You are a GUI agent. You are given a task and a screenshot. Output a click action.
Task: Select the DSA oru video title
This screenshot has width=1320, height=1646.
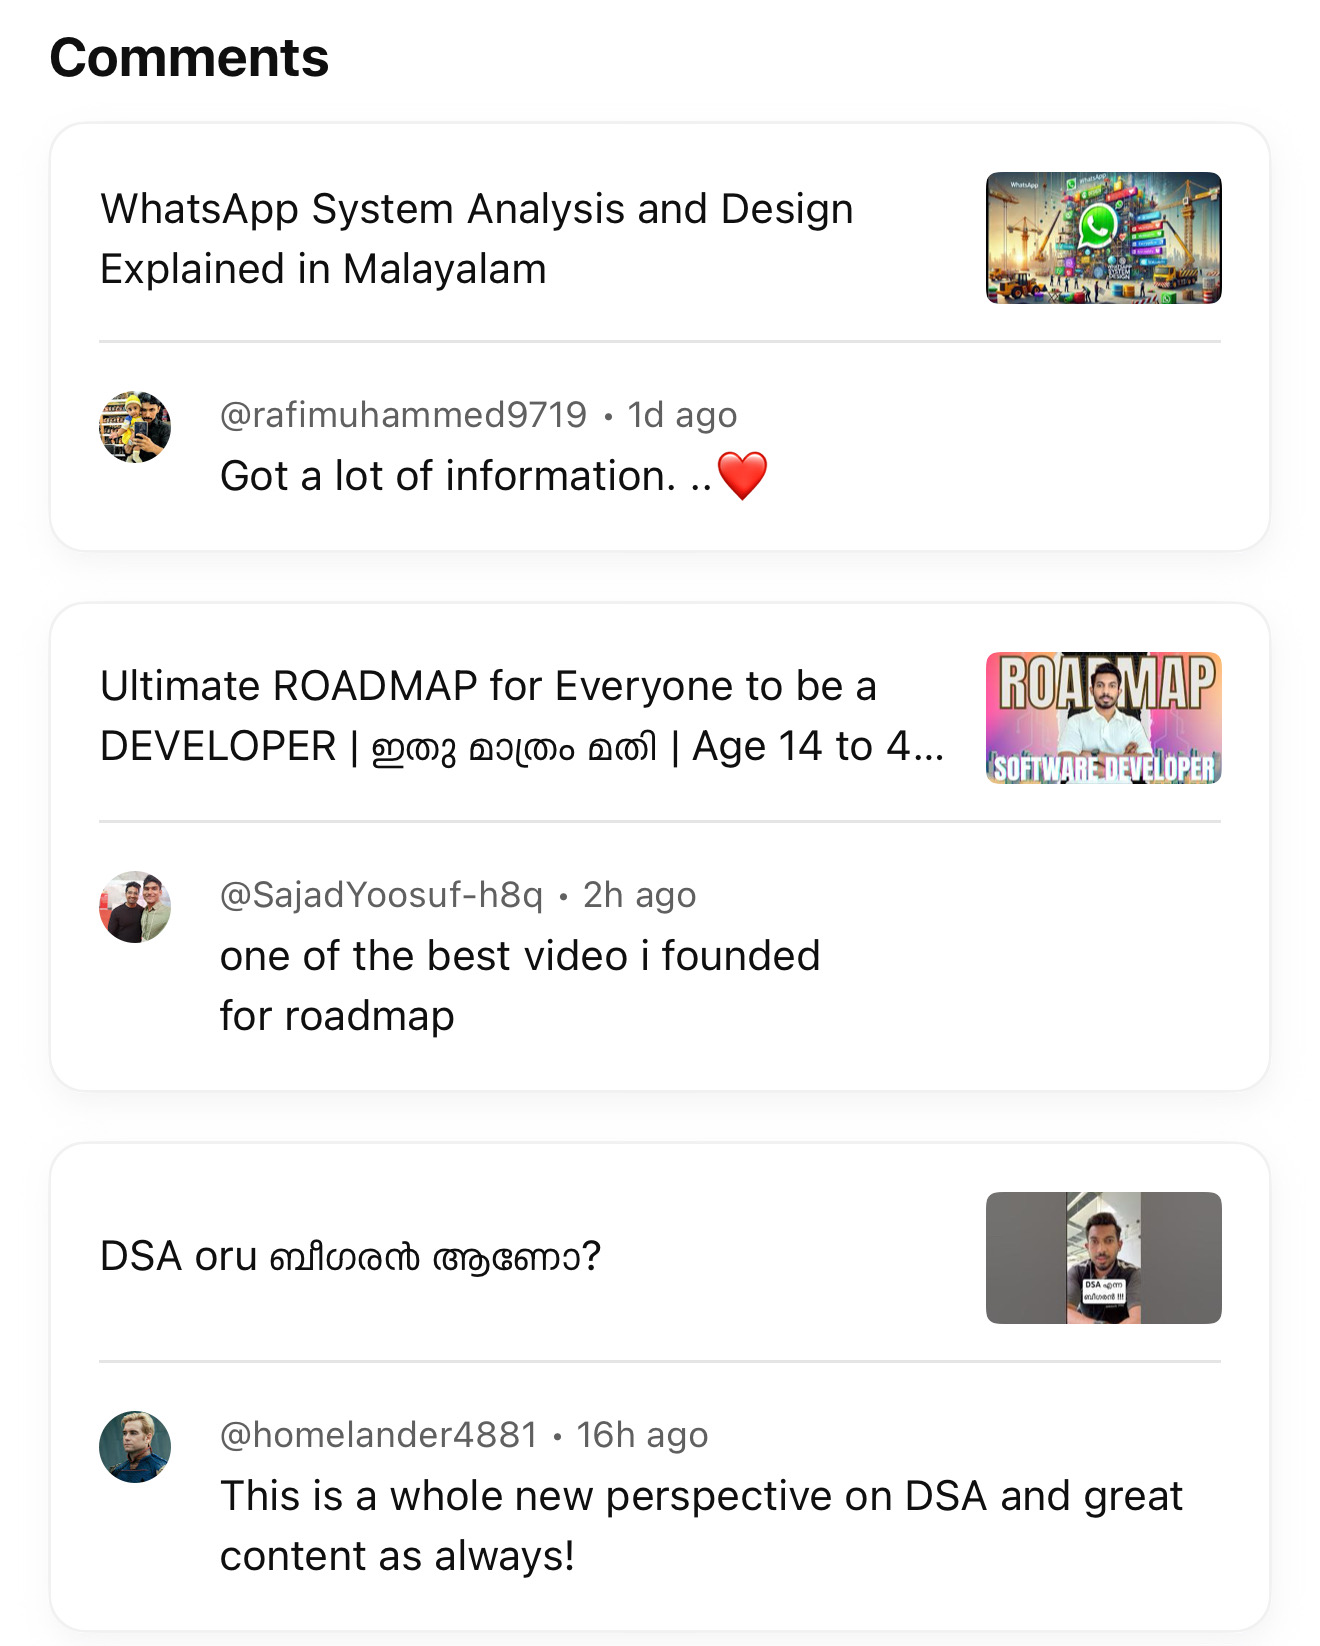(350, 1257)
